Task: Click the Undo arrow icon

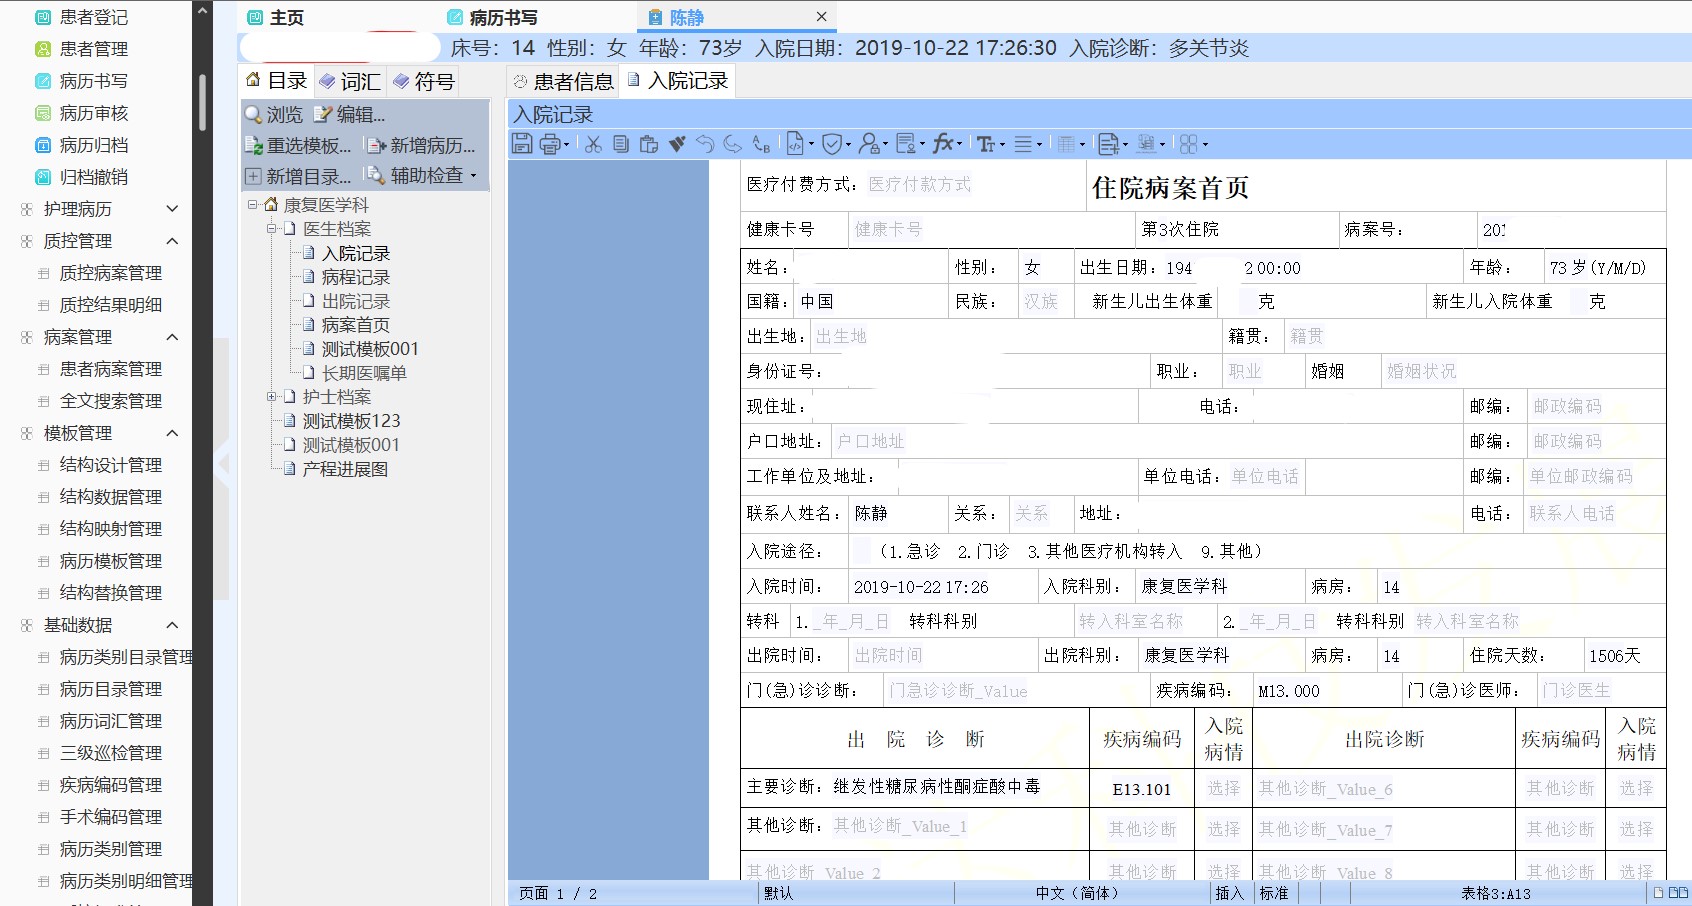Action: pos(705,144)
